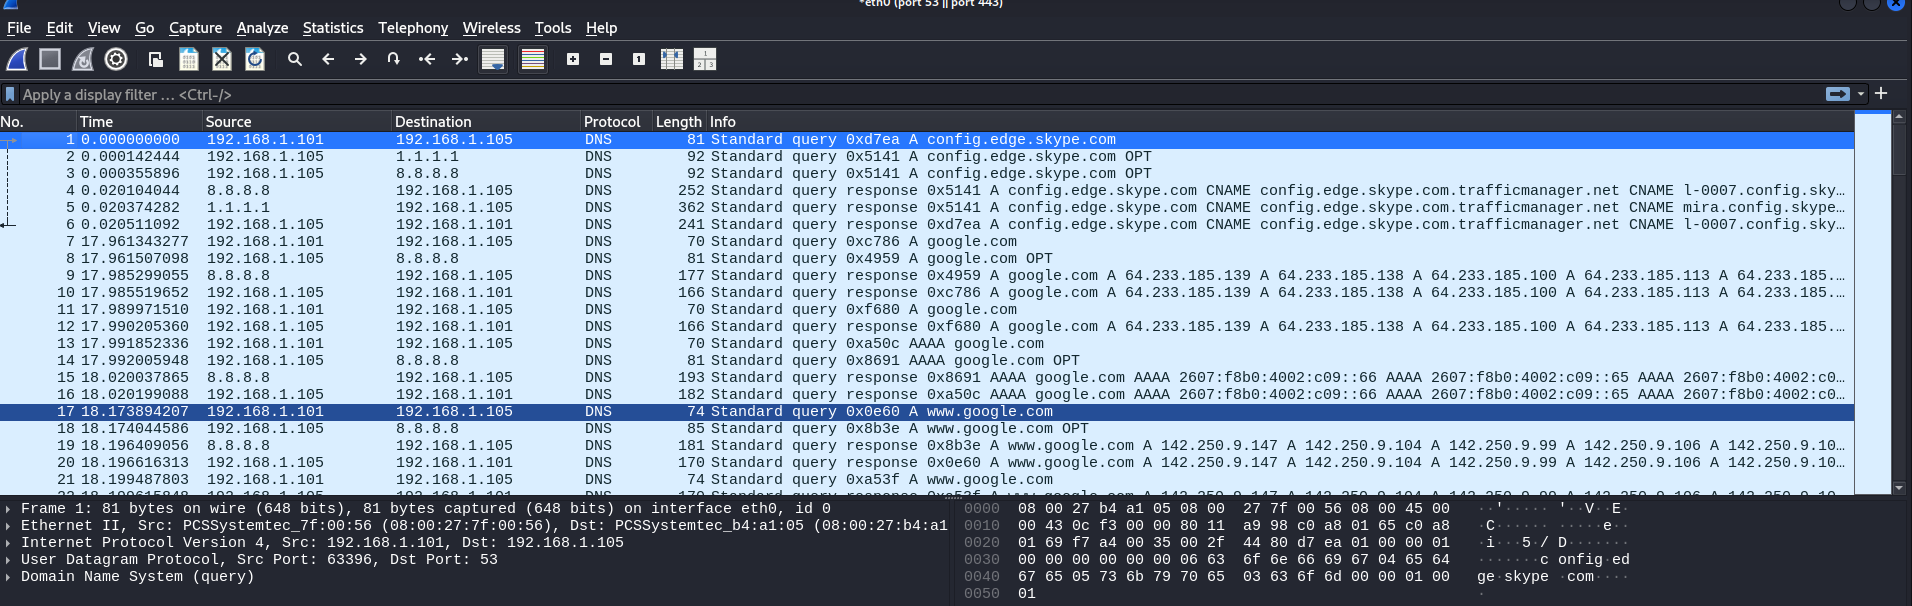The width and height of the screenshot is (1912, 606).
Task: Close this capture file
Action: click(x=222, y=60)
